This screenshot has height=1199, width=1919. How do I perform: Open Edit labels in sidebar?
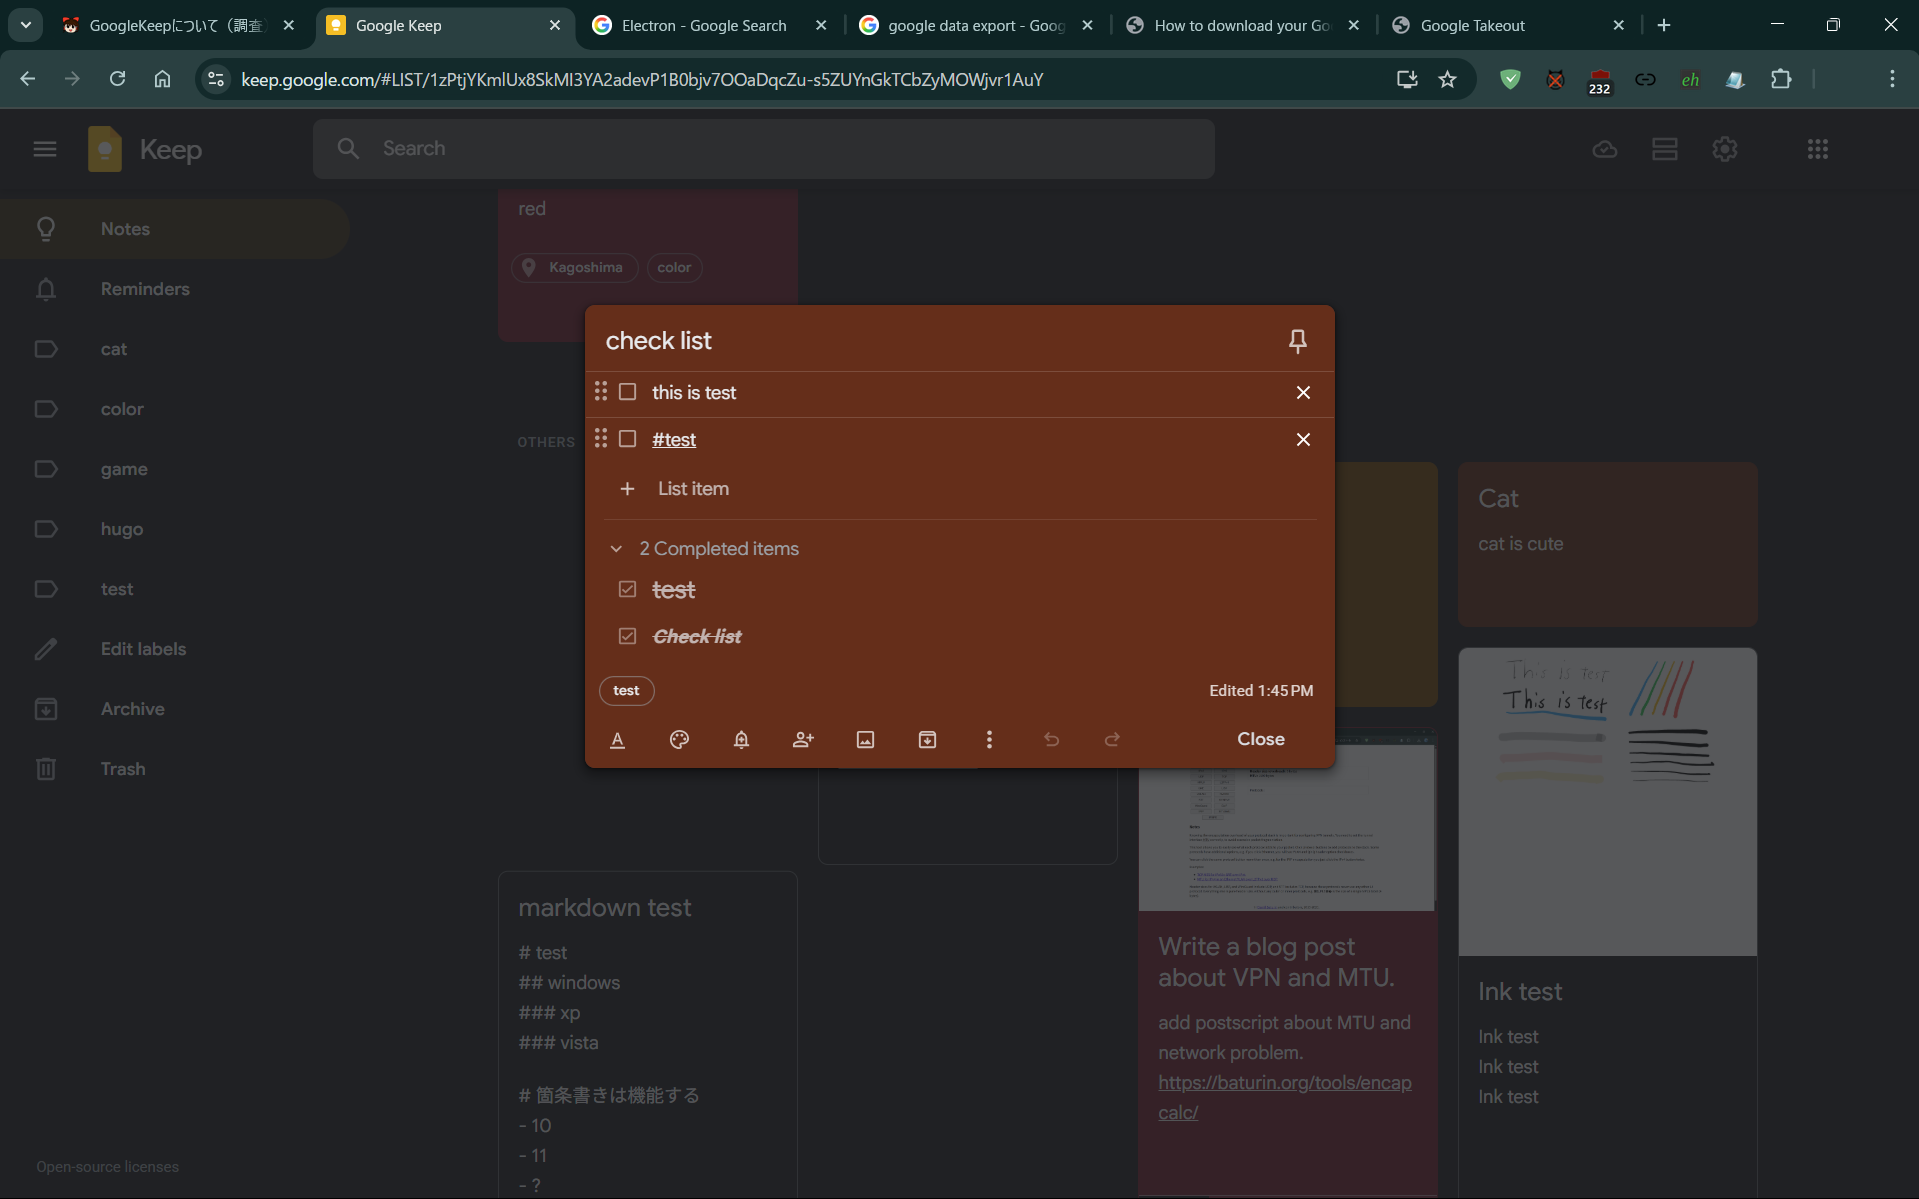pyautogui.click(x=175, y=649)
